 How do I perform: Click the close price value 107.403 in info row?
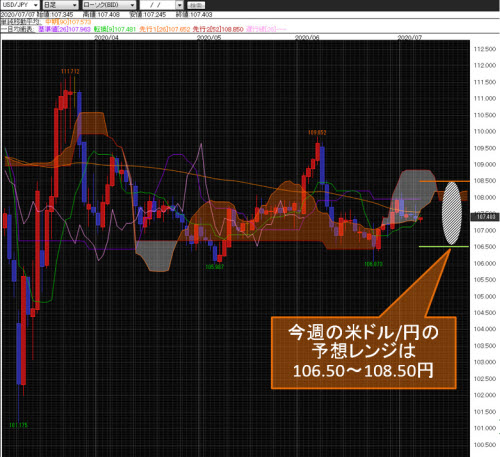coord(201,15)
